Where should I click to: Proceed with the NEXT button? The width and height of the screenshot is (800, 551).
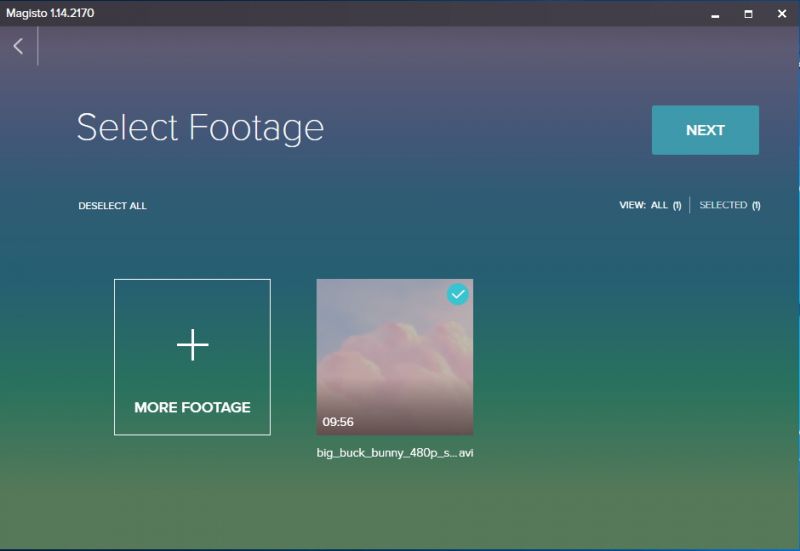(705, 130)
